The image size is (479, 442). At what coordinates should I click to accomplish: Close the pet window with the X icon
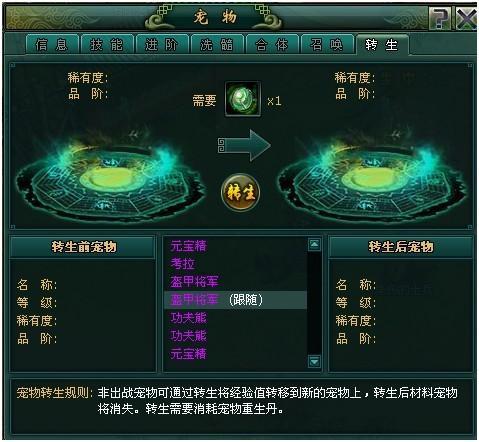466,19
